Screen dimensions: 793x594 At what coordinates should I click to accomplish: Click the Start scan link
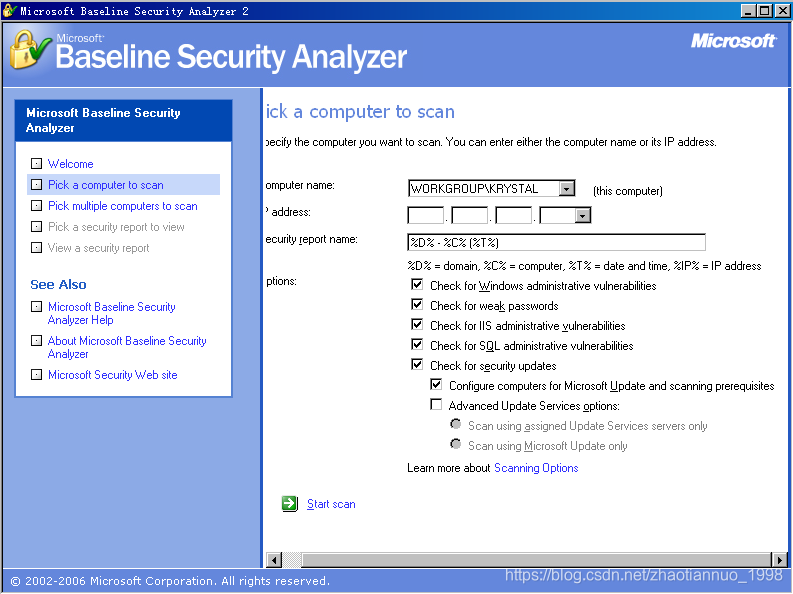(331, 504)
